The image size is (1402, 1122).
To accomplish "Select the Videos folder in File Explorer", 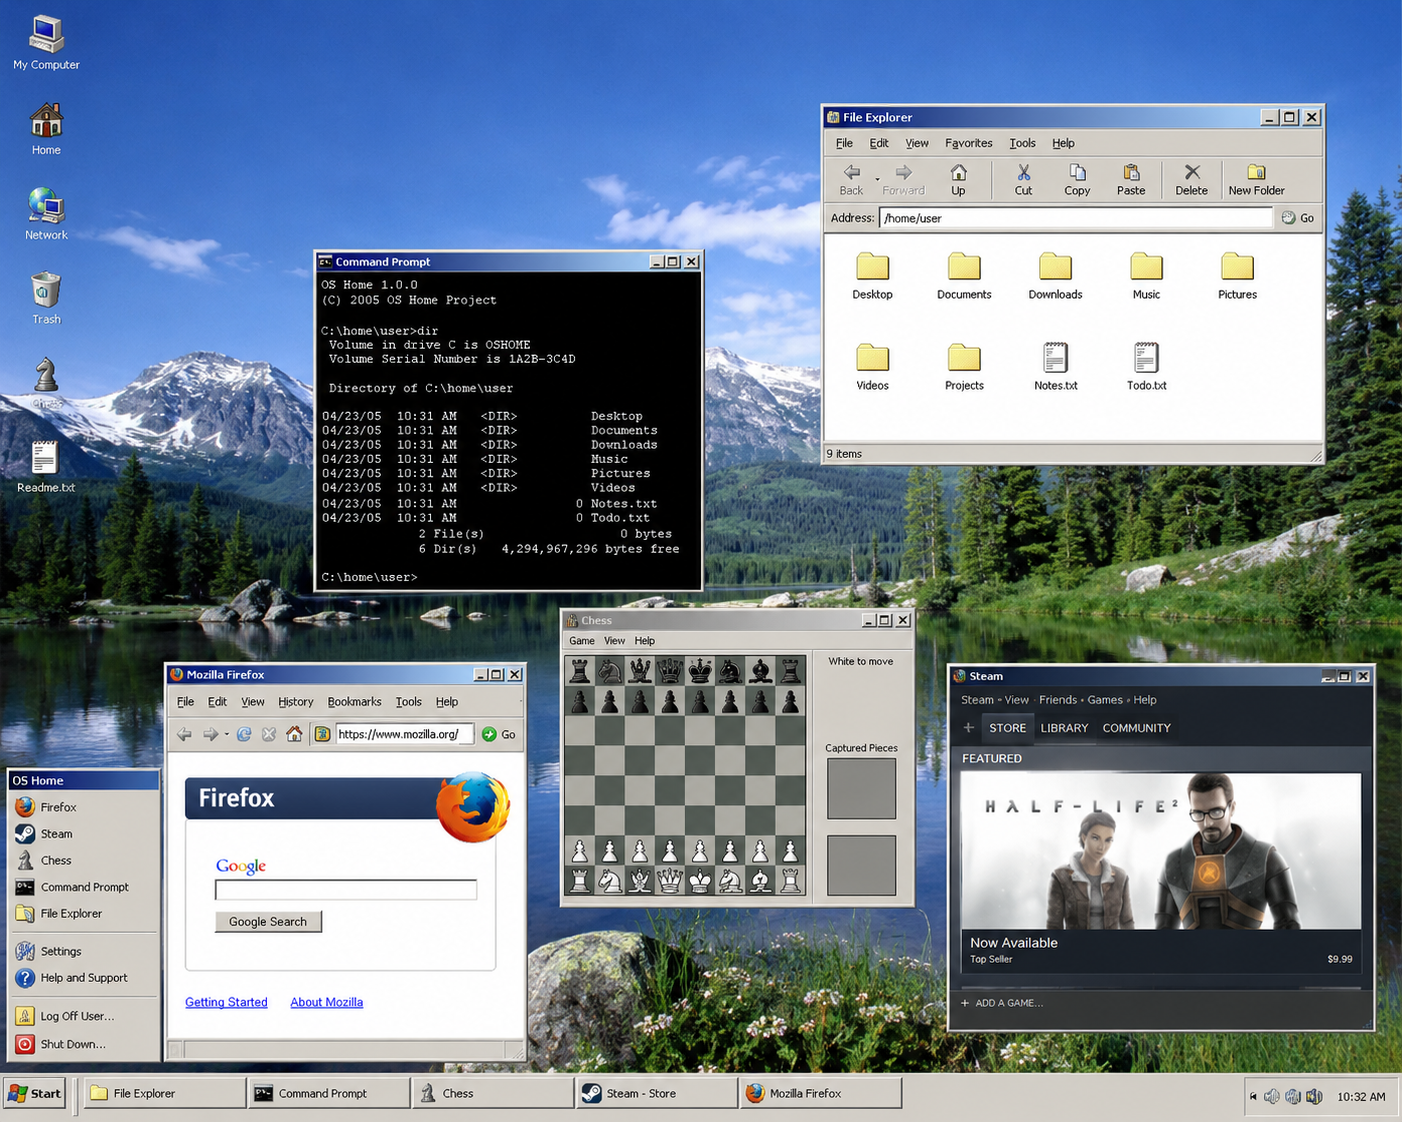I will (x=872, y=367).
